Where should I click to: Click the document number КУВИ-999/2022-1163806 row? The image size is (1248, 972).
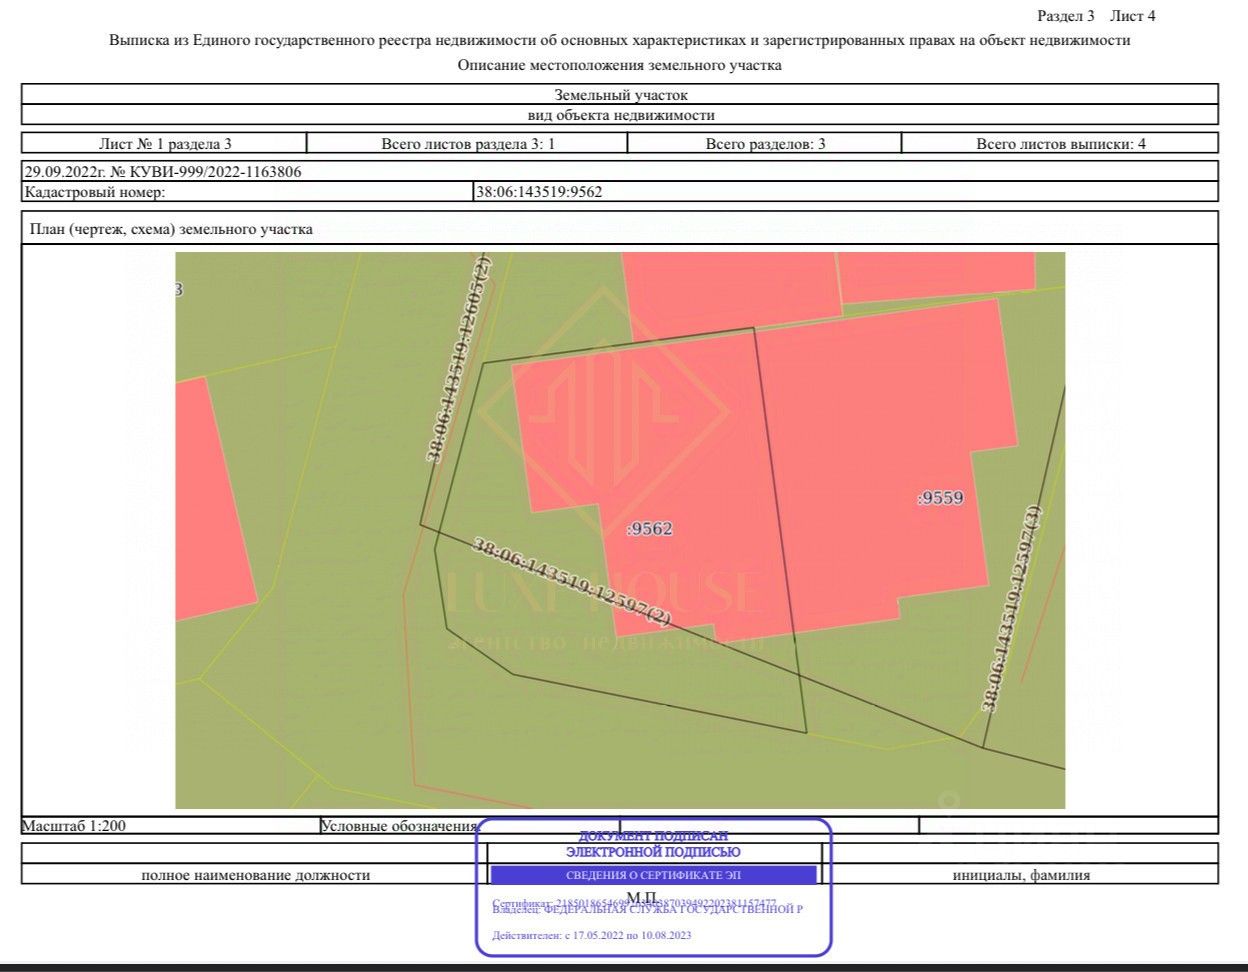coord(163,171)
